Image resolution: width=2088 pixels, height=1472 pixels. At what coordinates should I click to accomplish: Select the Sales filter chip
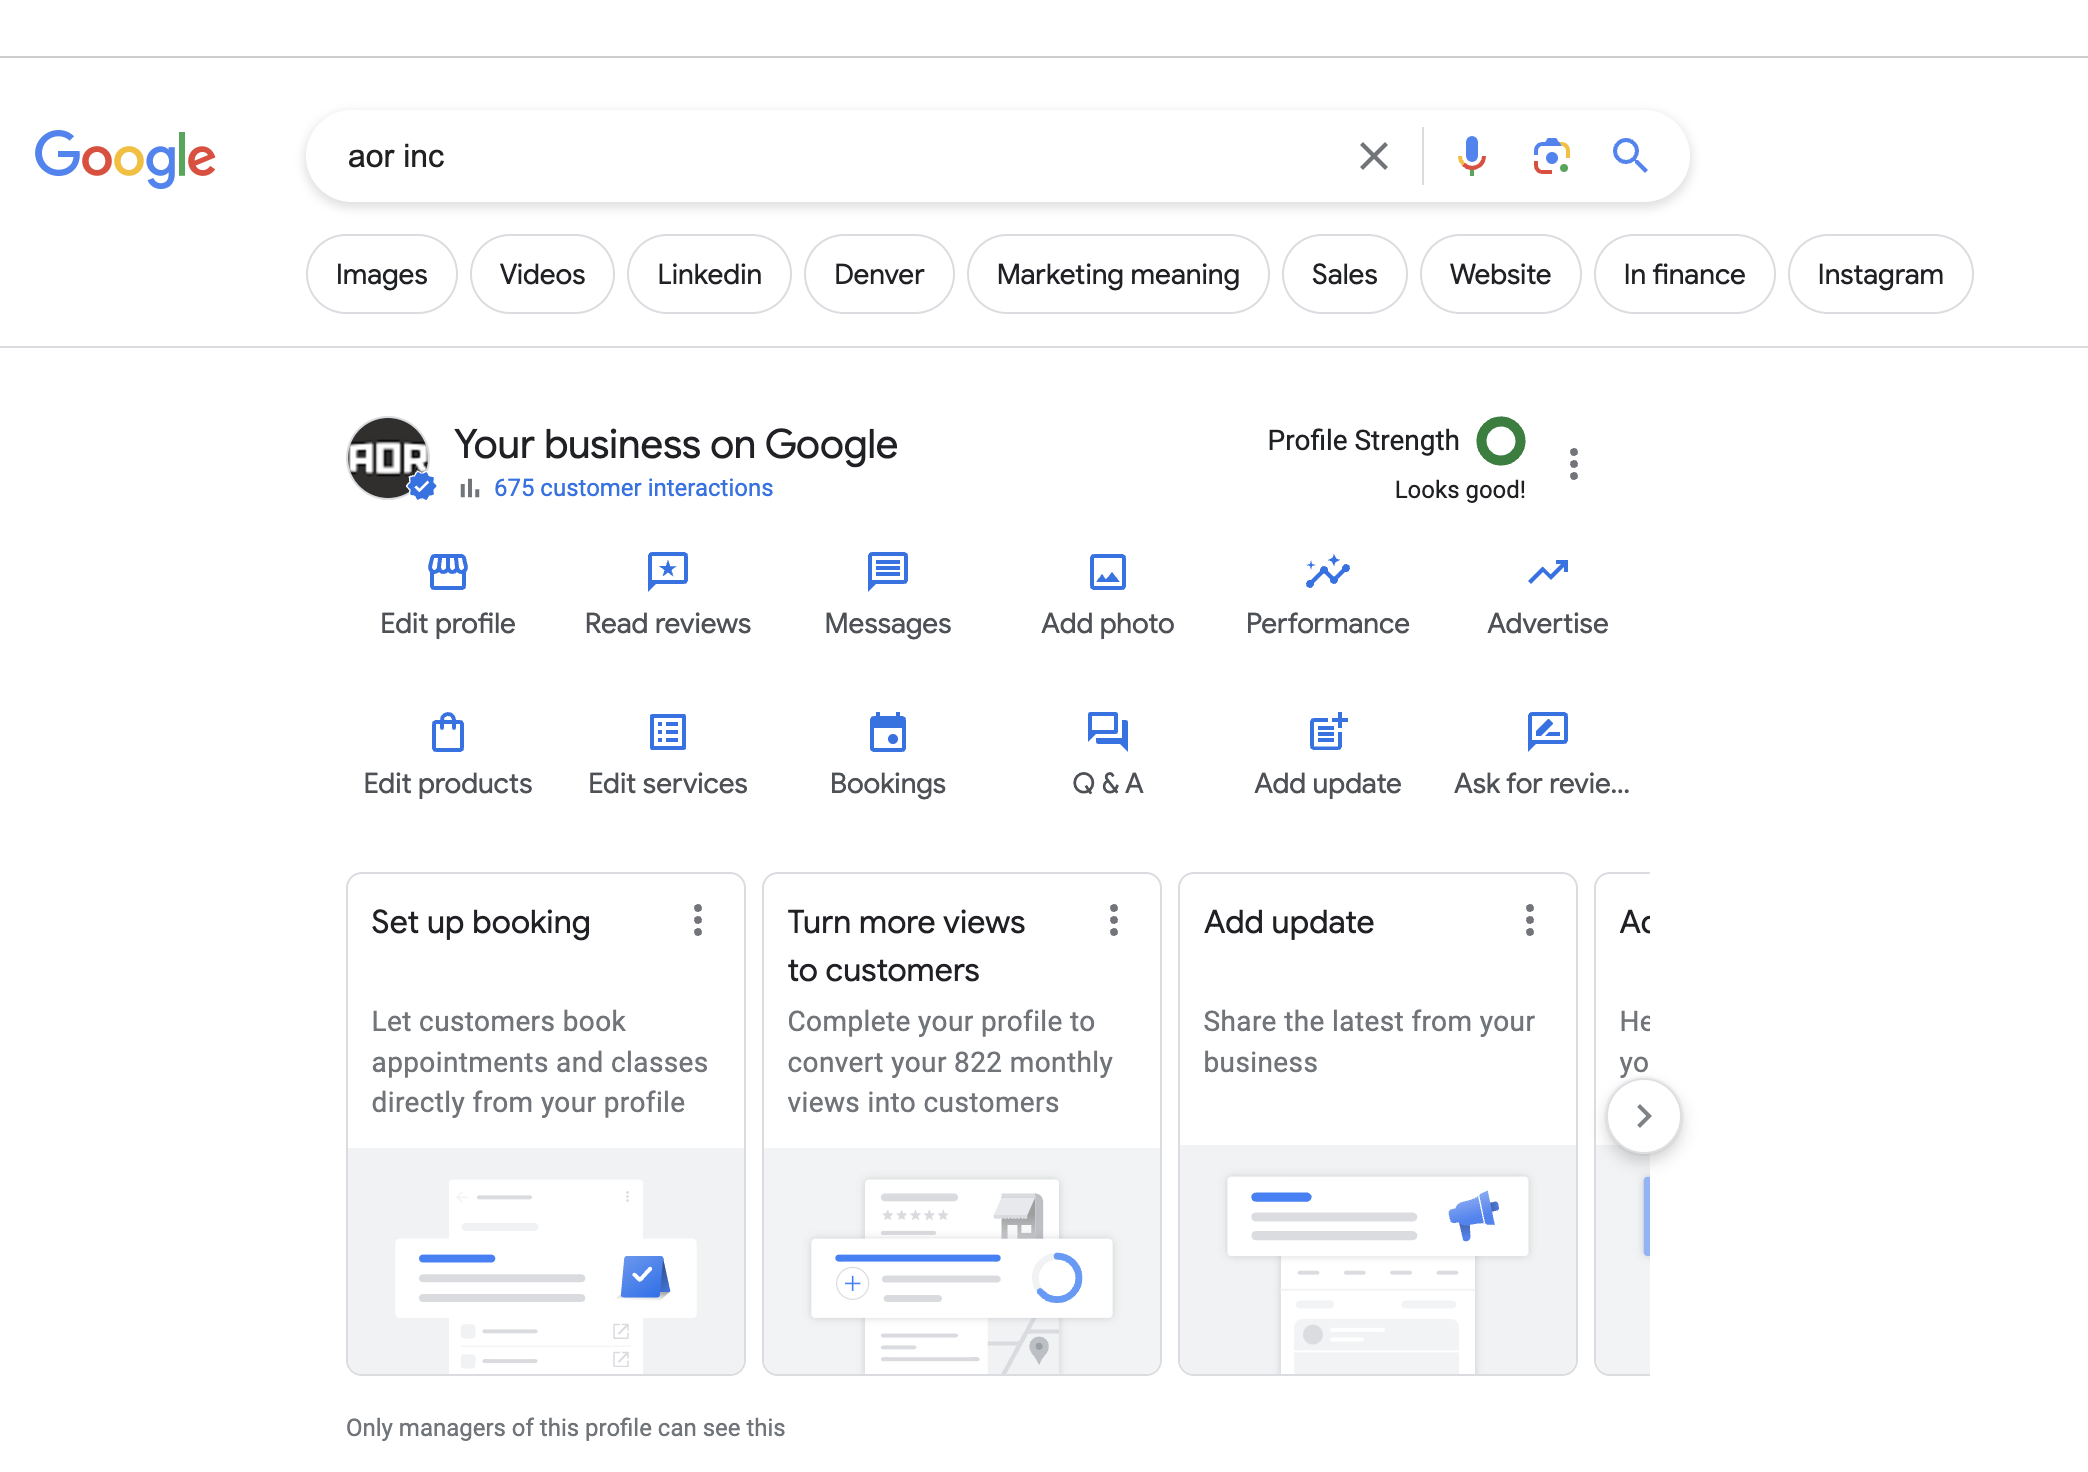[1344, 274]
